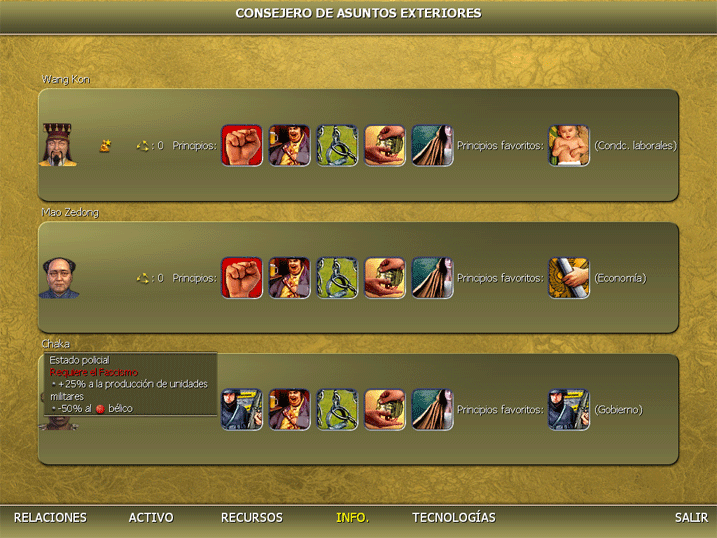
Task: Click Mao Zedong's favorite civic Economía icon
Action: click(x=569, y=278)
